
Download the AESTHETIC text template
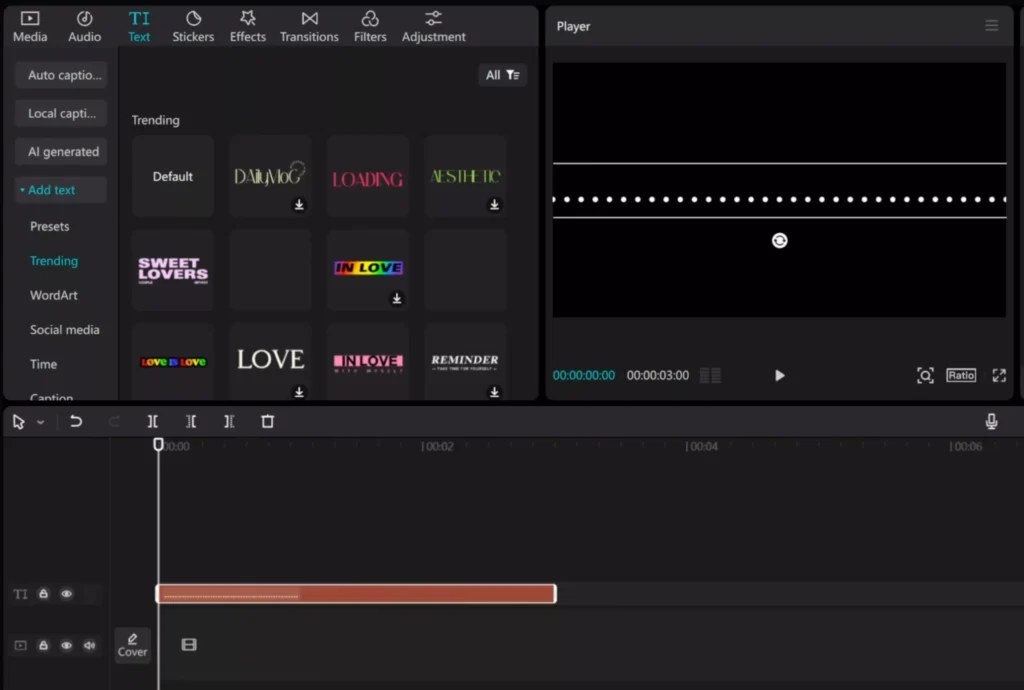(x=494, y=205)
